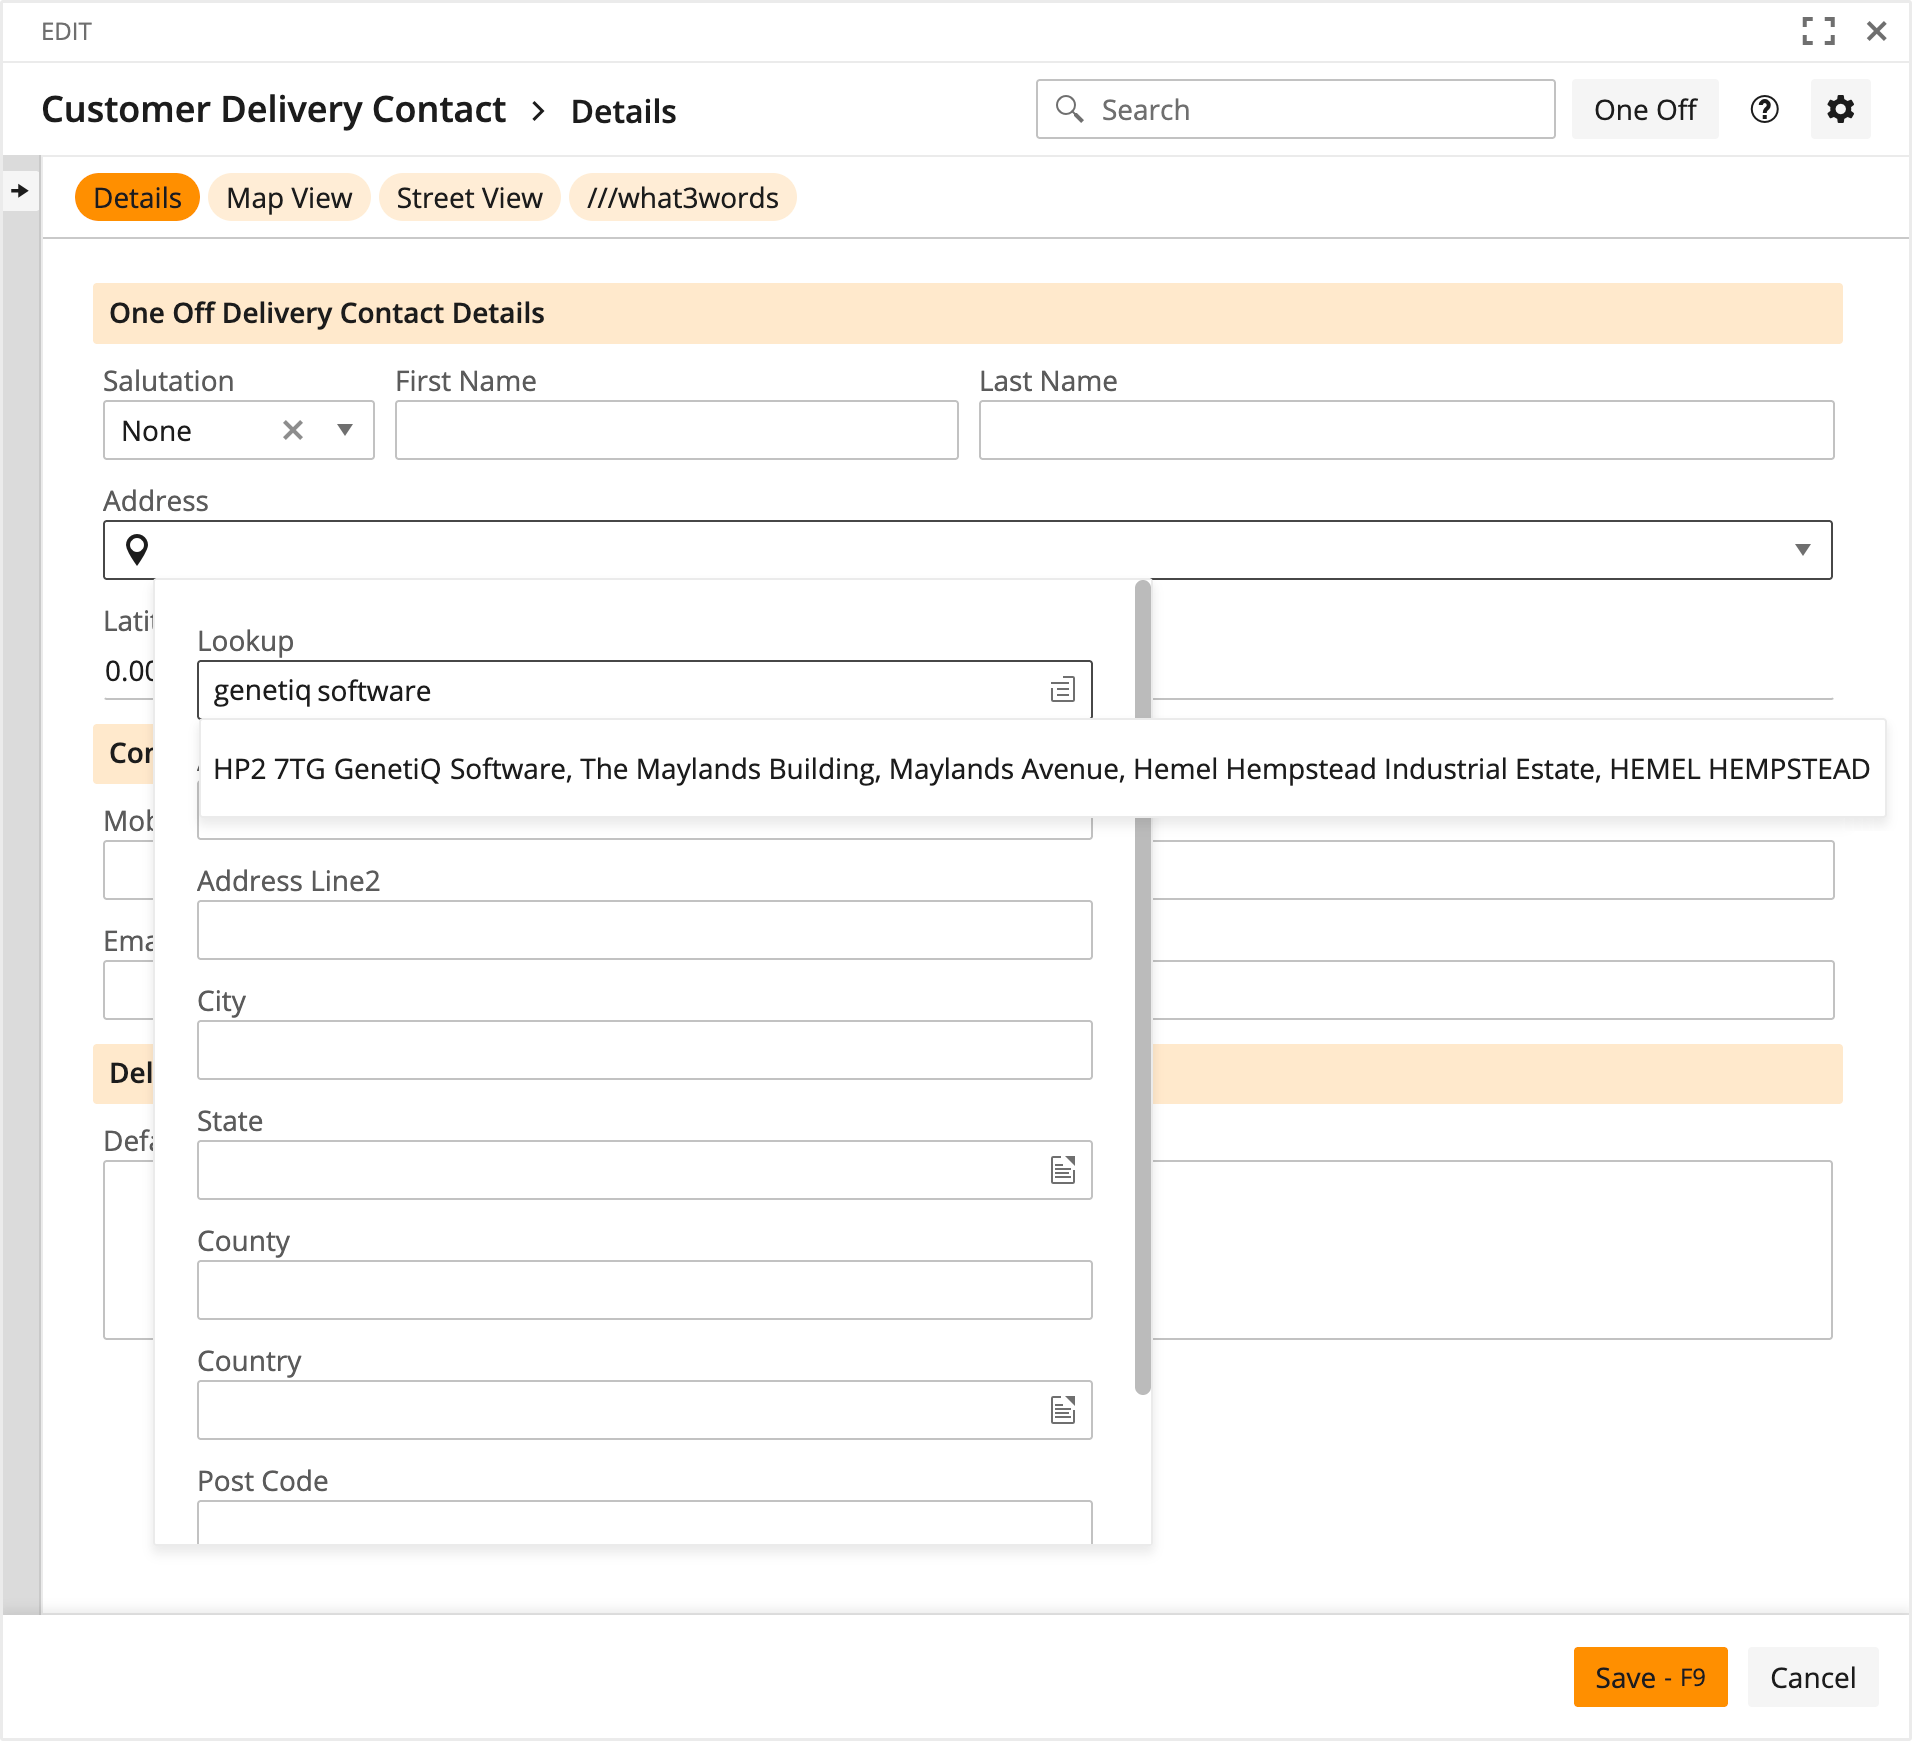
Task: Click the Country field list icon
Action: pos(1062,1410)
